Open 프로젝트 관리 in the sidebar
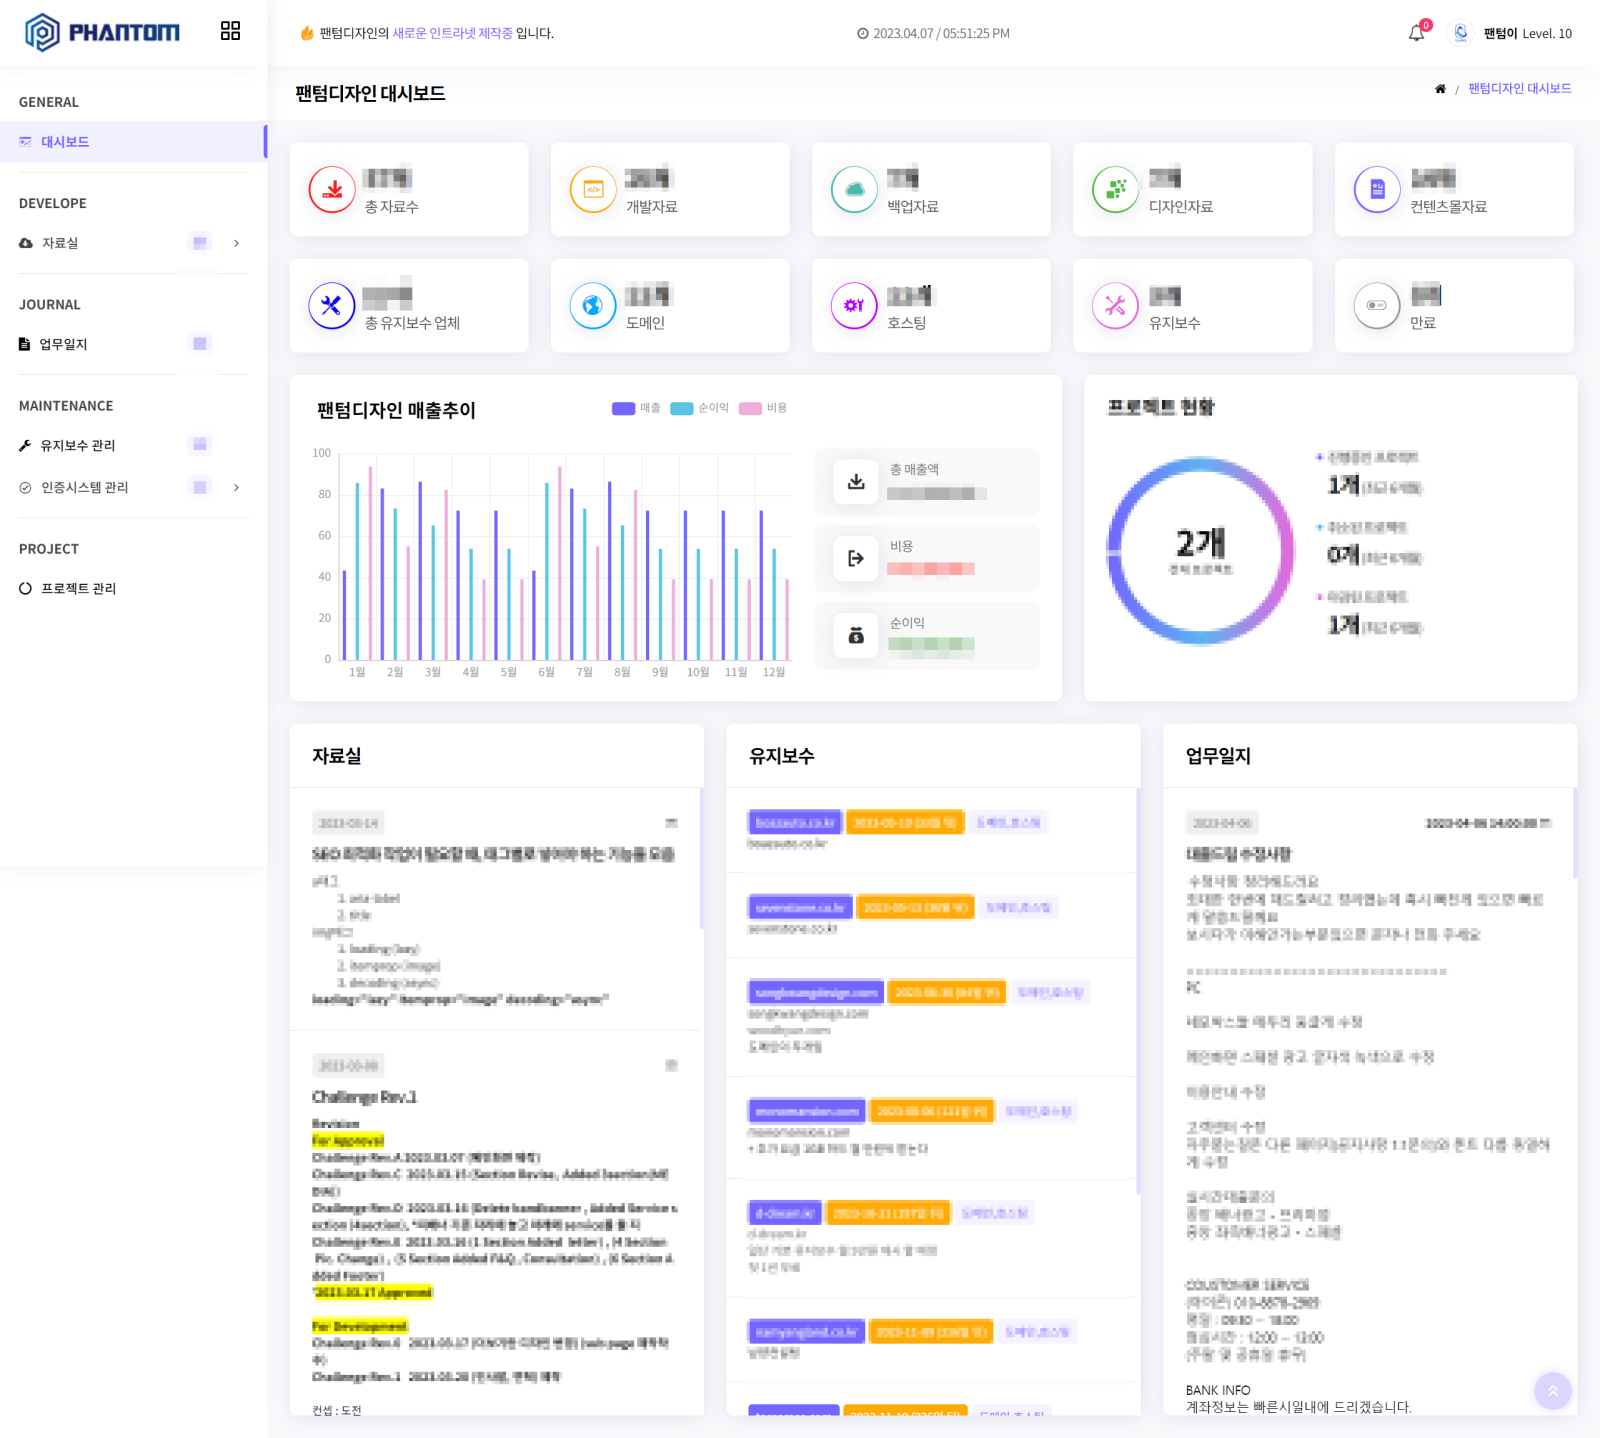This screenshot has height=1438, width=1600. [x=78, y=589]
